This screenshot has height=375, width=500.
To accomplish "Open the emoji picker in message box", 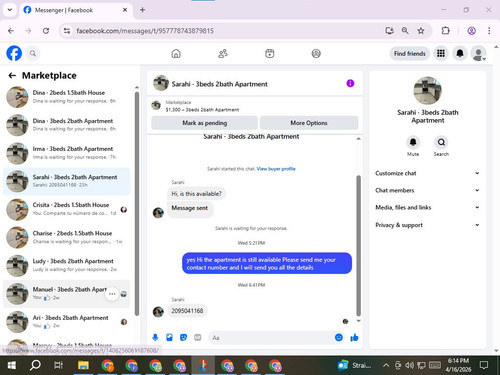I will click(x=339, y=338).
